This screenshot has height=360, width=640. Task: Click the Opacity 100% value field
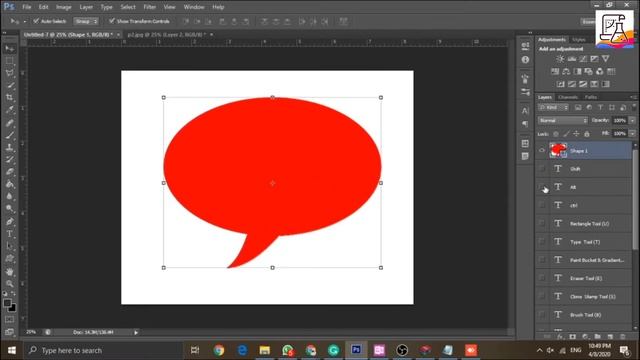tap(620, 120)
